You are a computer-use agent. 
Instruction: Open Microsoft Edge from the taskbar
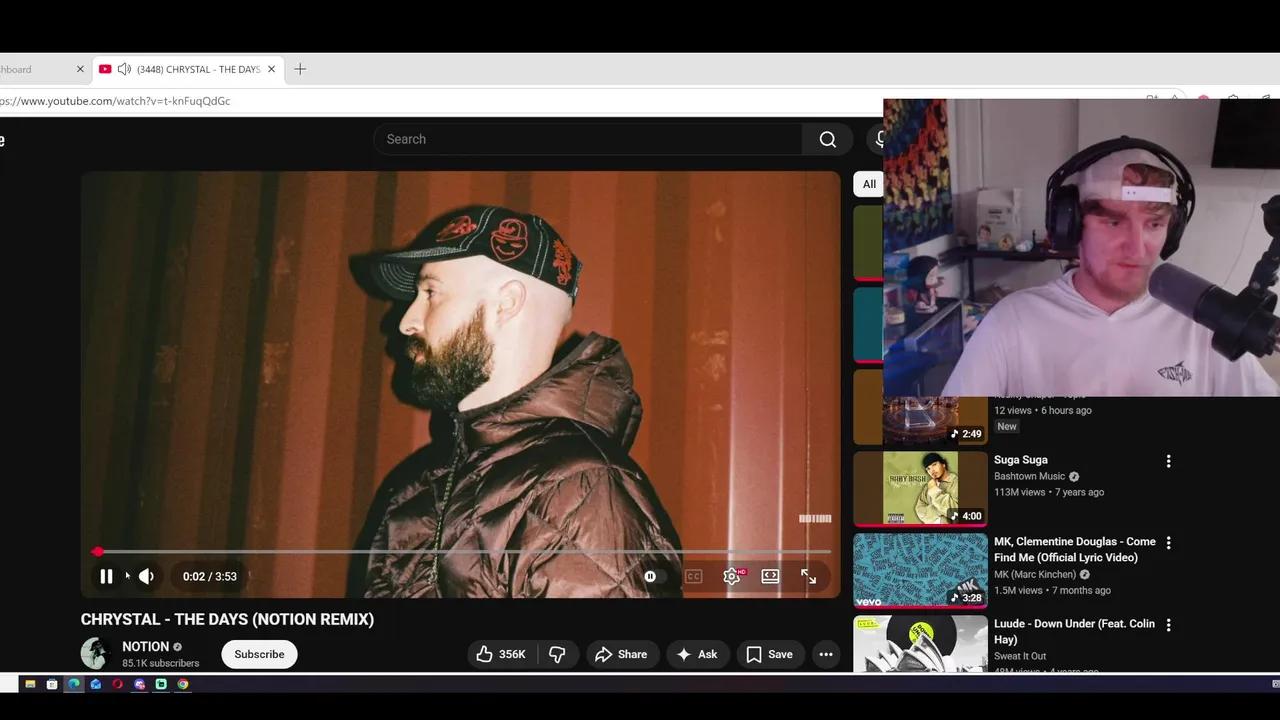tap(74, 684)
